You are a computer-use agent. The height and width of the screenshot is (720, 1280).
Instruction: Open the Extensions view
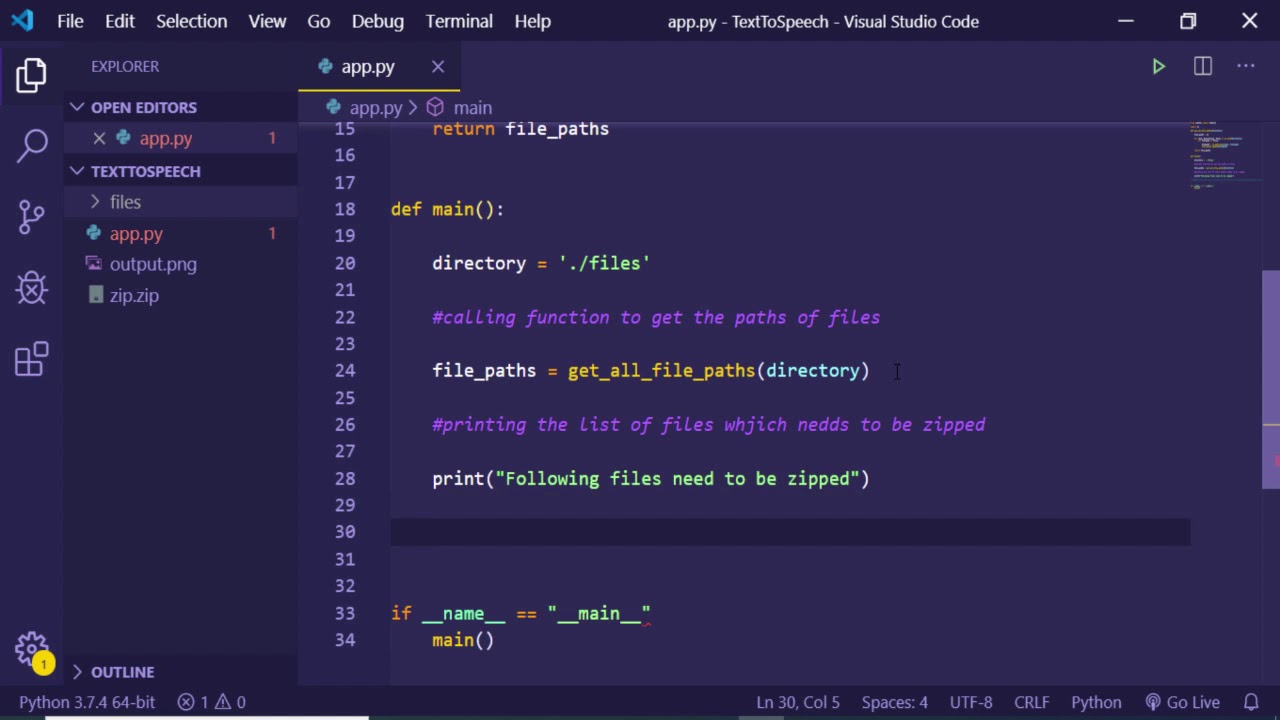tap(32, 359)
